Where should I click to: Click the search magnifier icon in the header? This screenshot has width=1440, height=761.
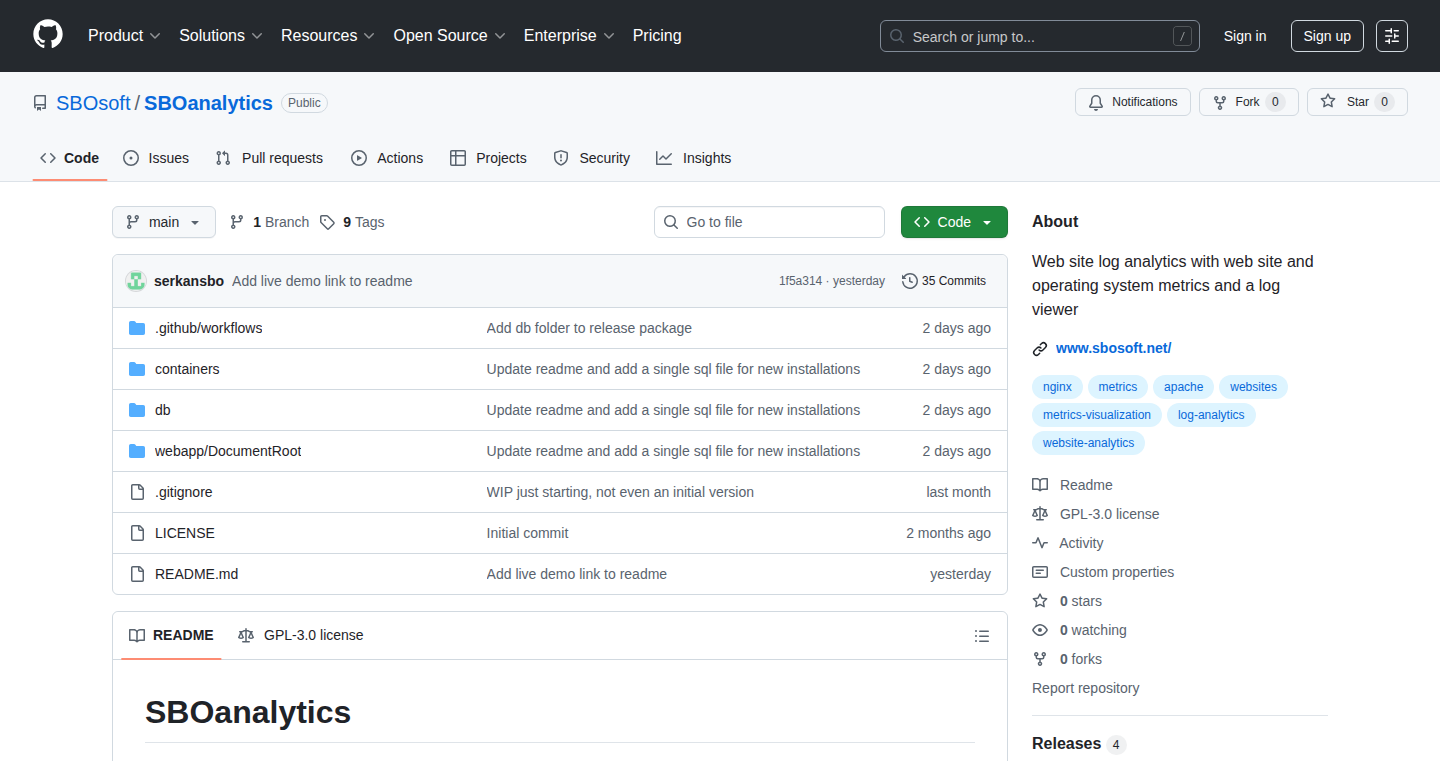point(897,36)
